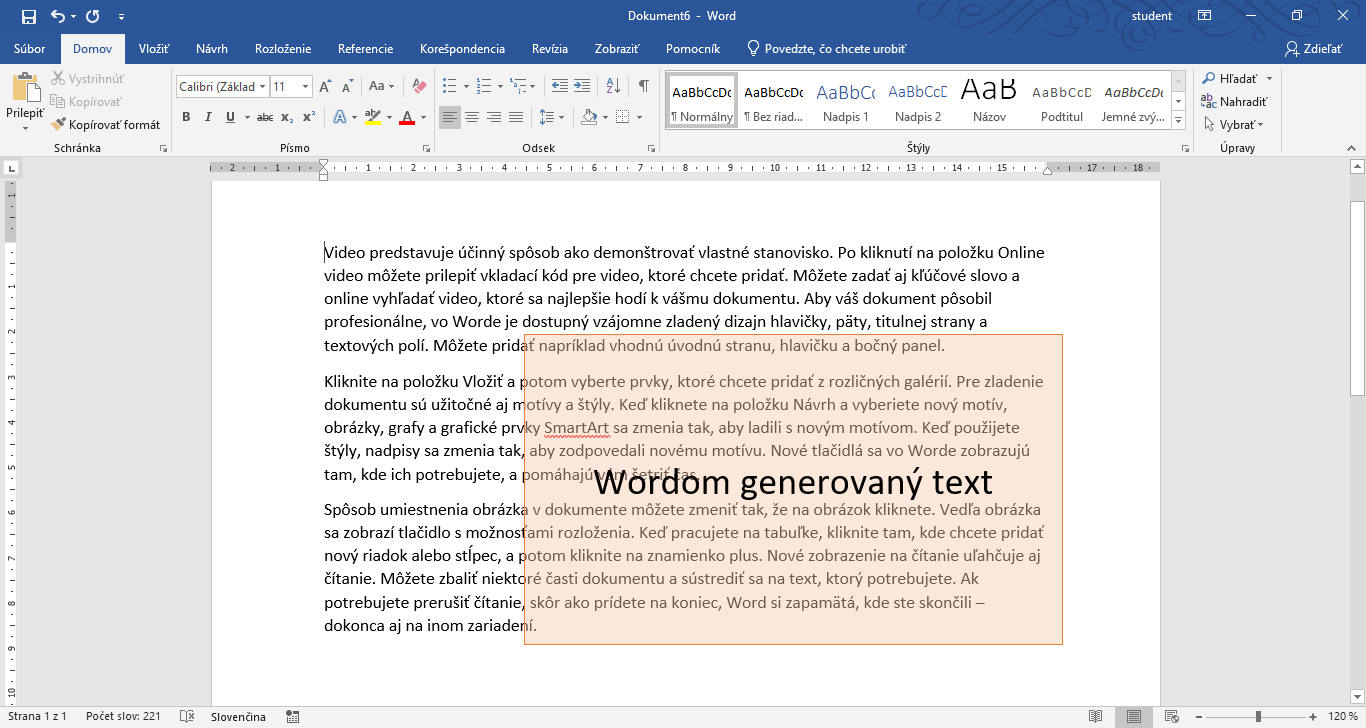Click the Povedzte, čo chcete urobiť box

[x=828, y=49]
